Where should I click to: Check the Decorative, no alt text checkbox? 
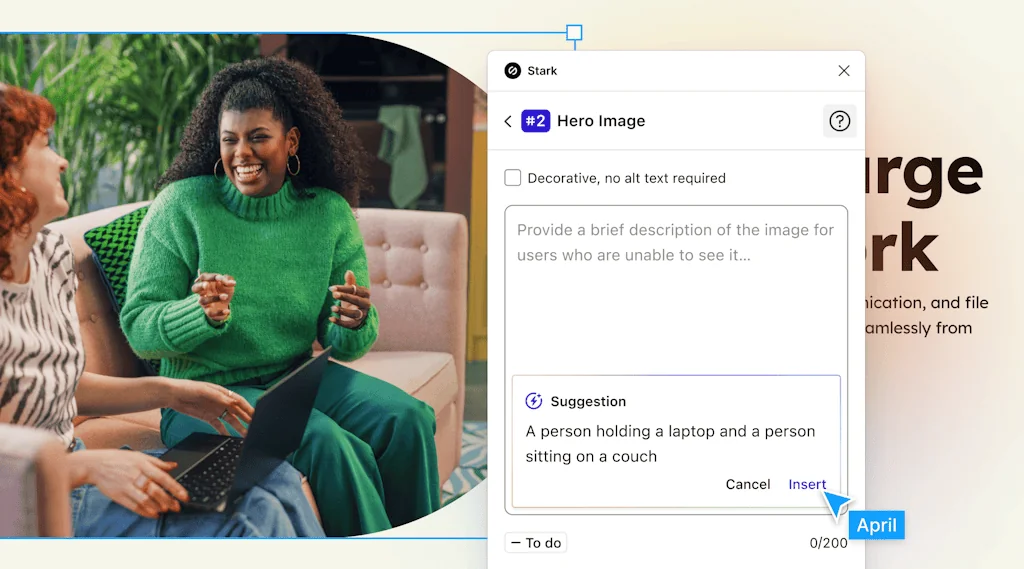coord(513,178)
